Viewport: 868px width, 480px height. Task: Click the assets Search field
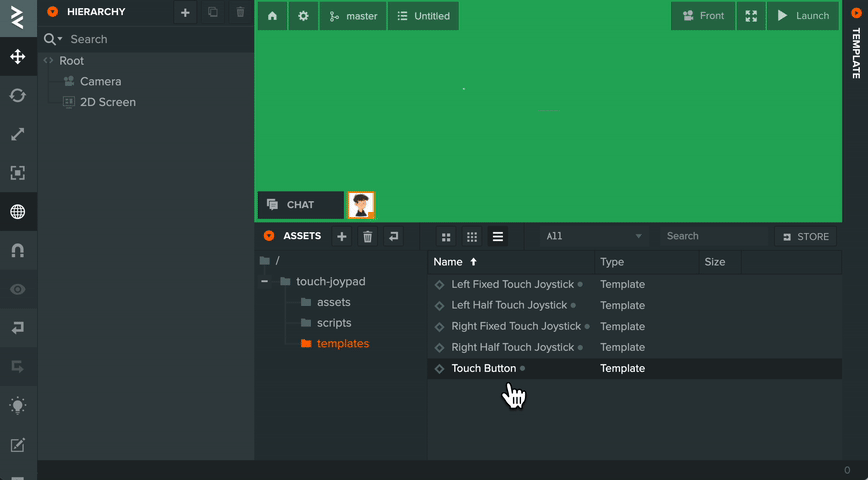(x=716, y=236)
